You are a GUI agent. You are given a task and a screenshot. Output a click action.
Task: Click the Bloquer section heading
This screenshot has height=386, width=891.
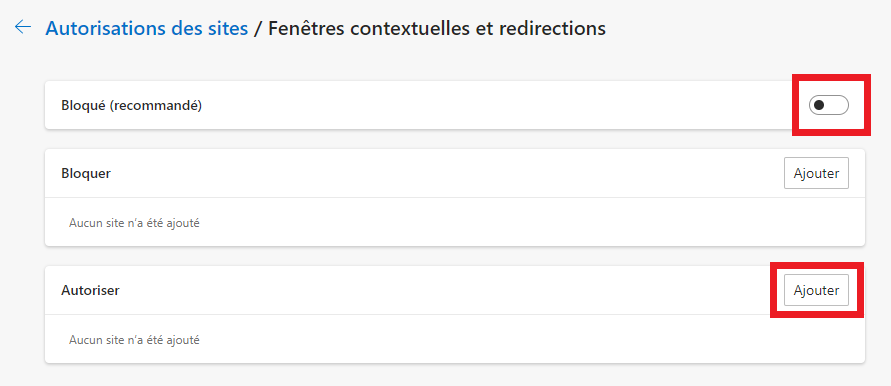pyautogui.click(x=86, y=173)
